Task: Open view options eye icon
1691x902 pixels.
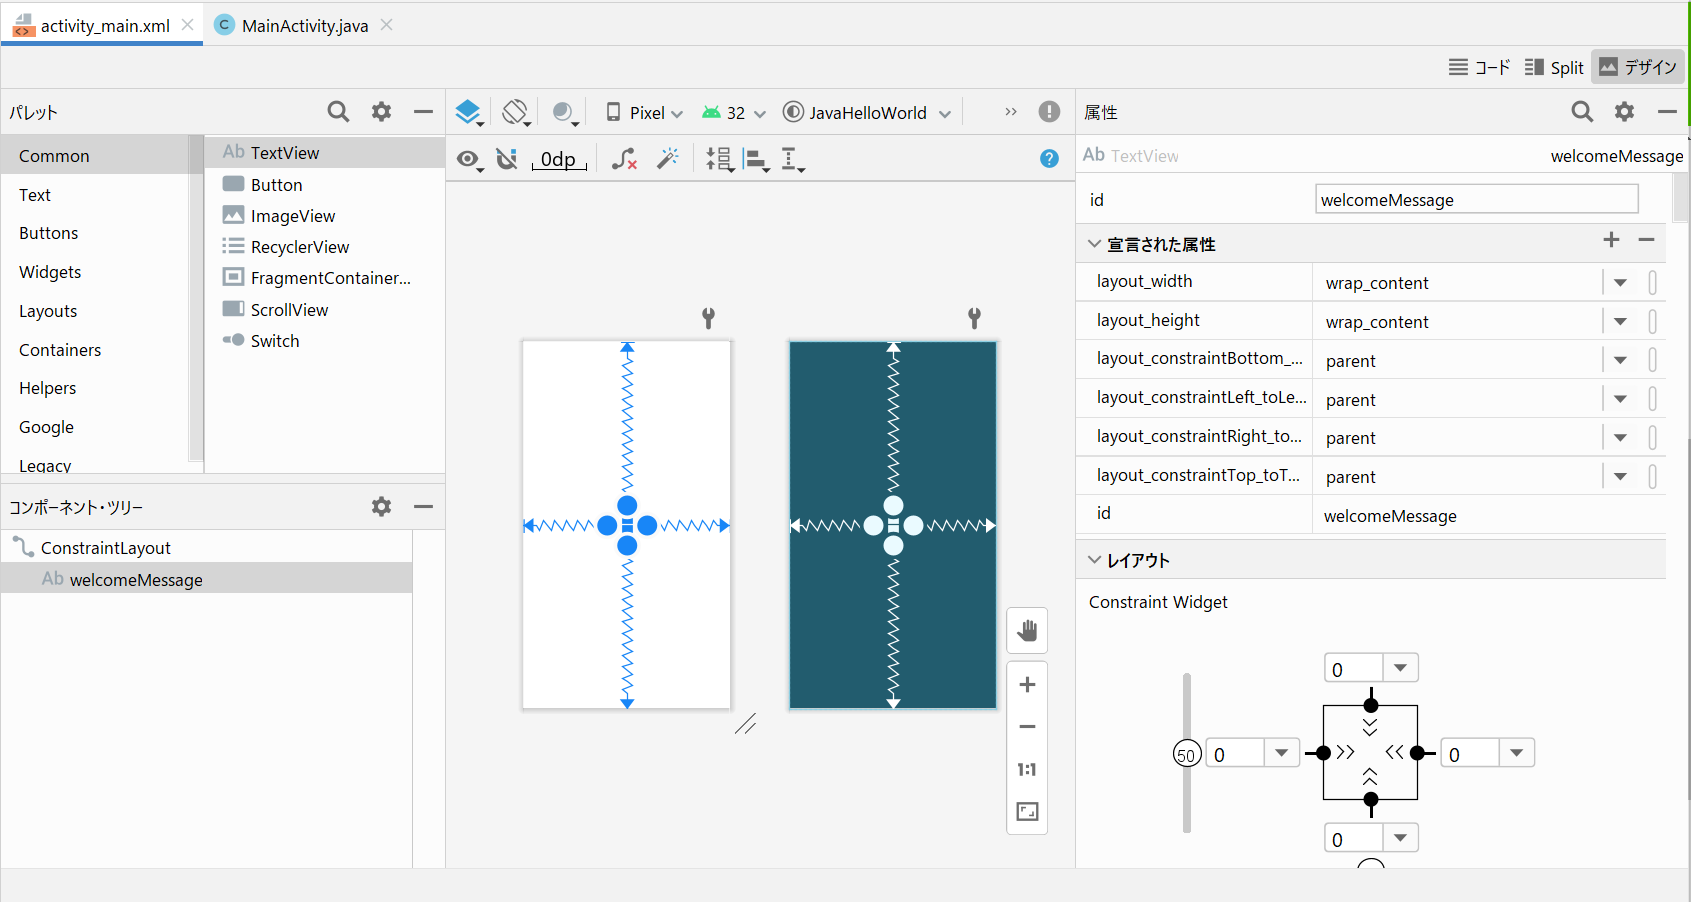Action: coord(469,159)
